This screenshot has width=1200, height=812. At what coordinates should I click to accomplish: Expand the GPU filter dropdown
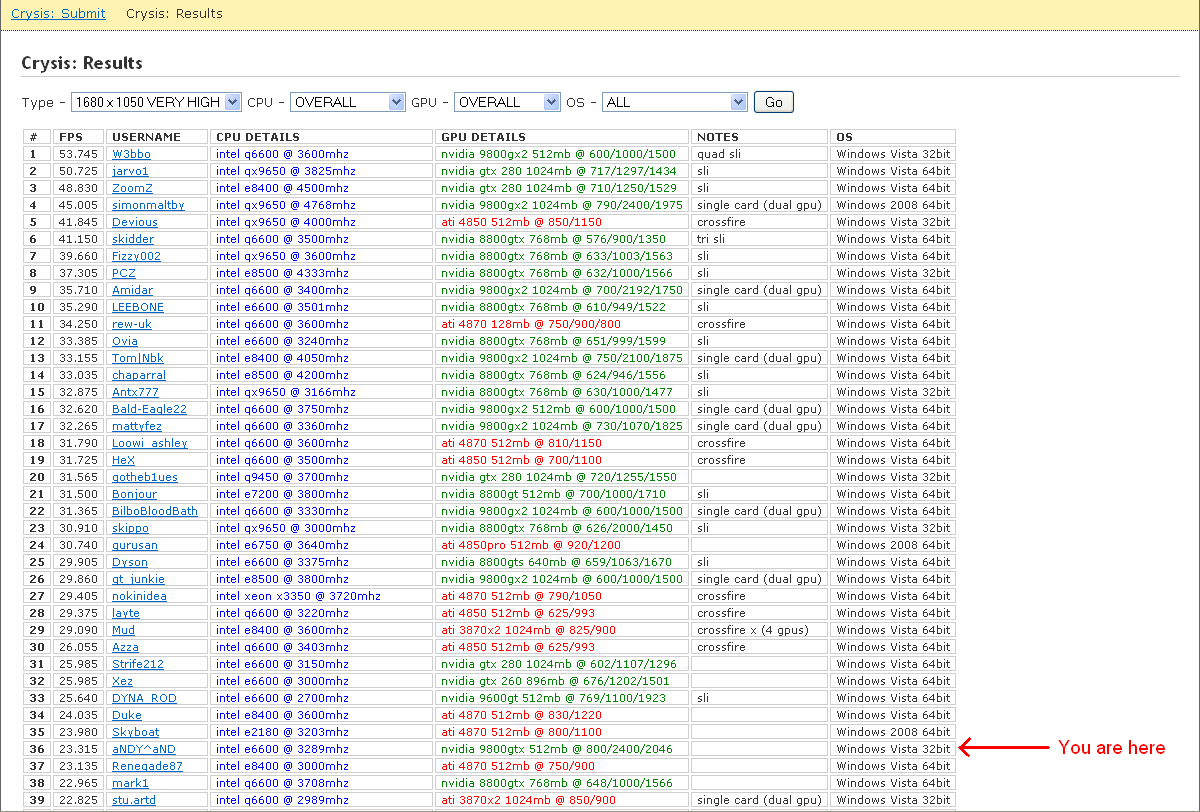(x=507, y=102)
